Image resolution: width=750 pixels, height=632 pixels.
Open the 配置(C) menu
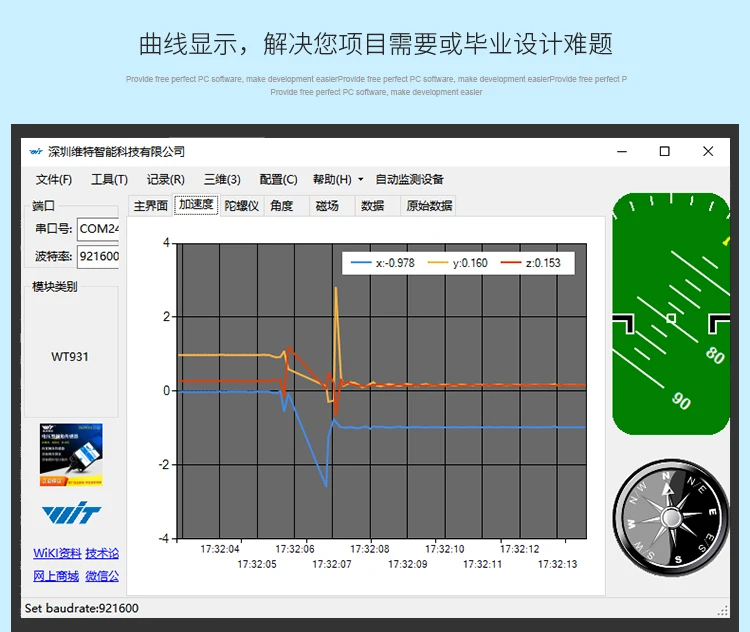click(x=278, y=179)
